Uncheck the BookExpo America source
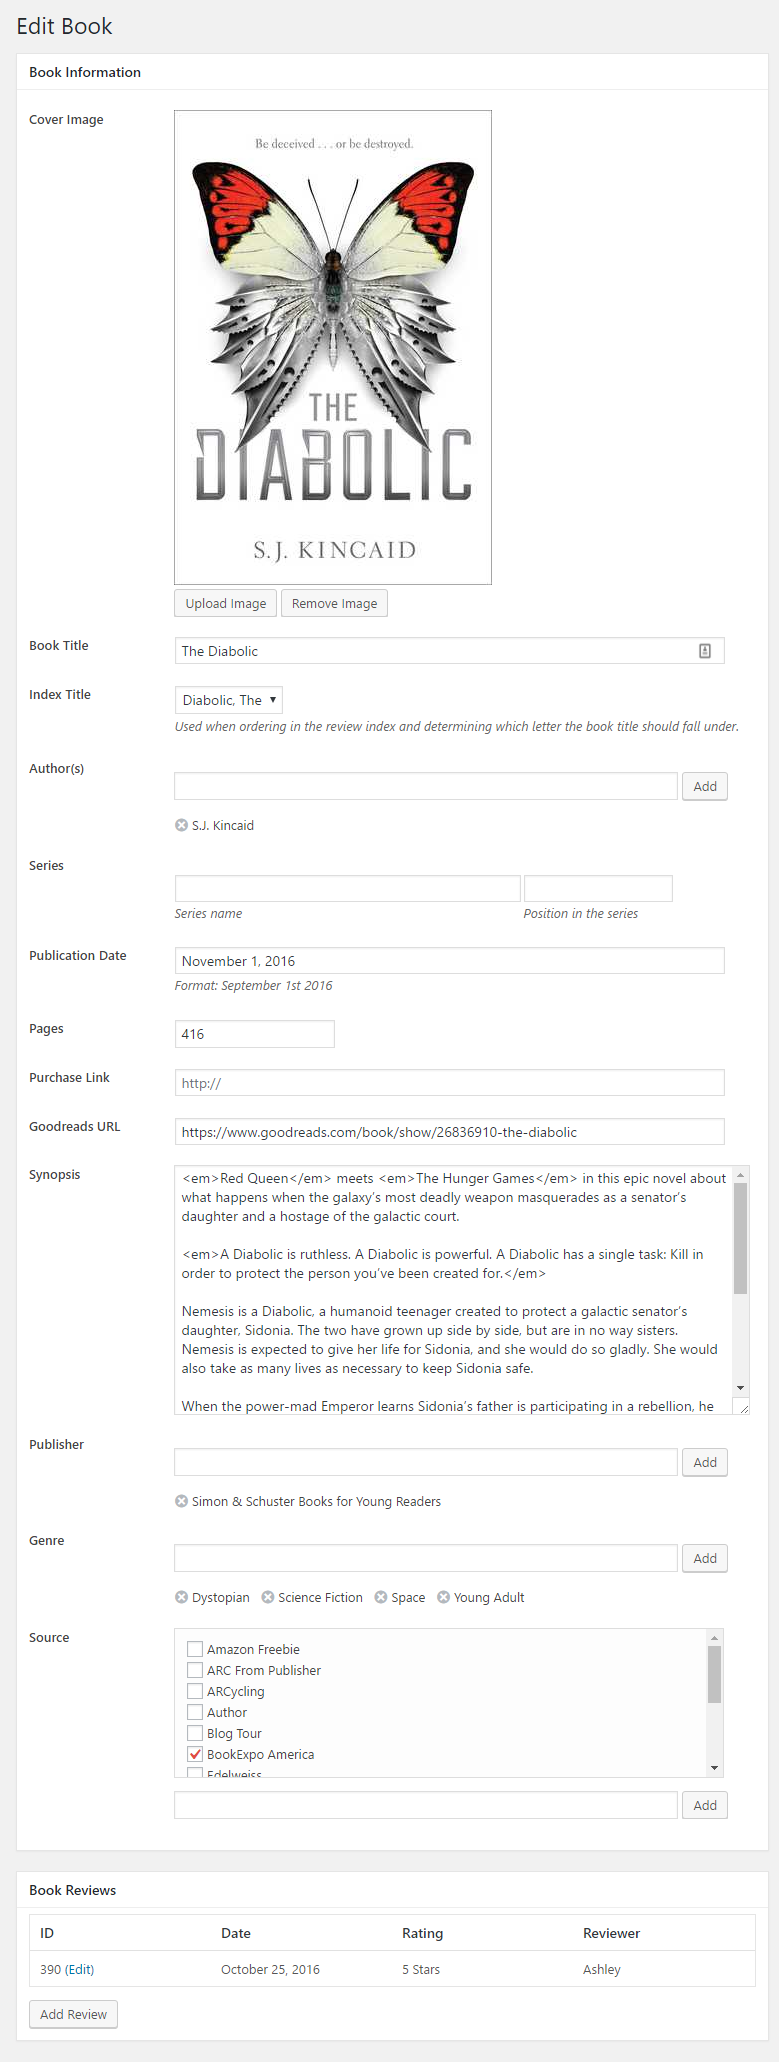 point(195,1754)
